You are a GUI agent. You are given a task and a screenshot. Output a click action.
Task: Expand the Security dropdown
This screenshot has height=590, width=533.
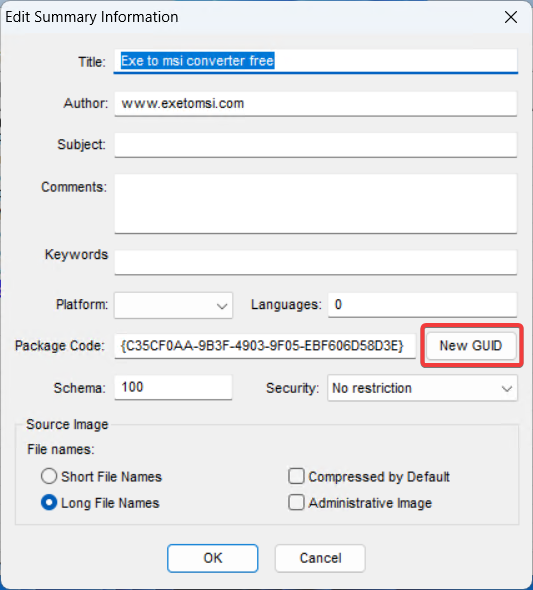pyautogui.click(x=422, y=388)
